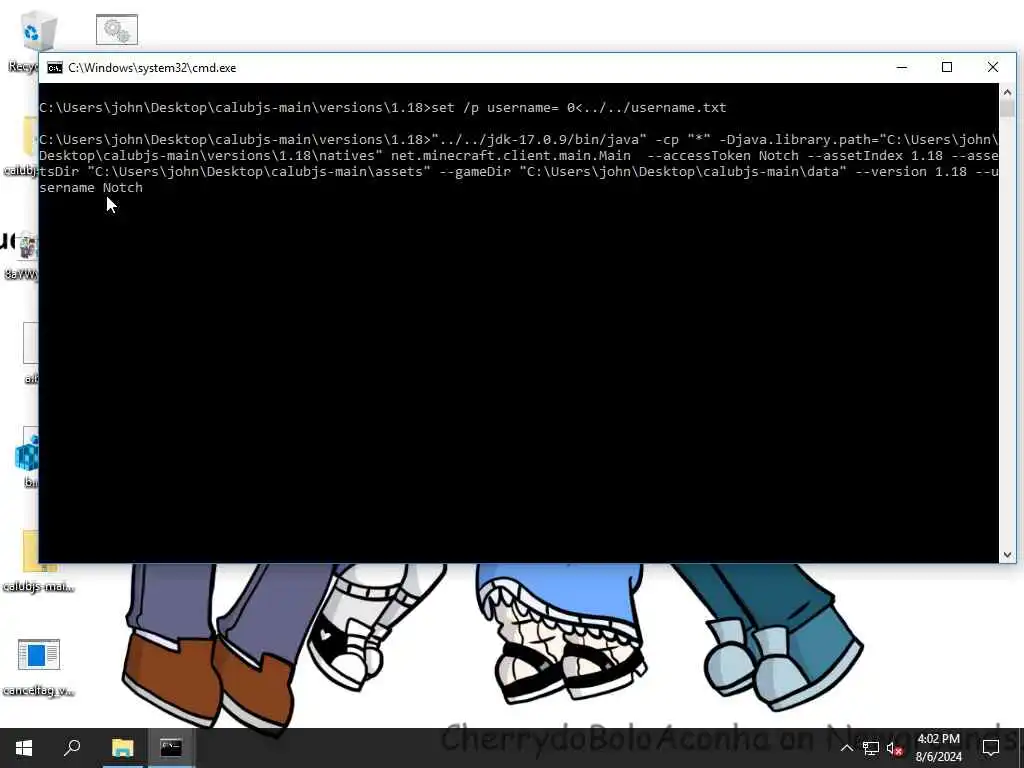The width and height of the screenshot is (1024, 768).
Task: Close the cmd.exe window
Action: point(993,67)
